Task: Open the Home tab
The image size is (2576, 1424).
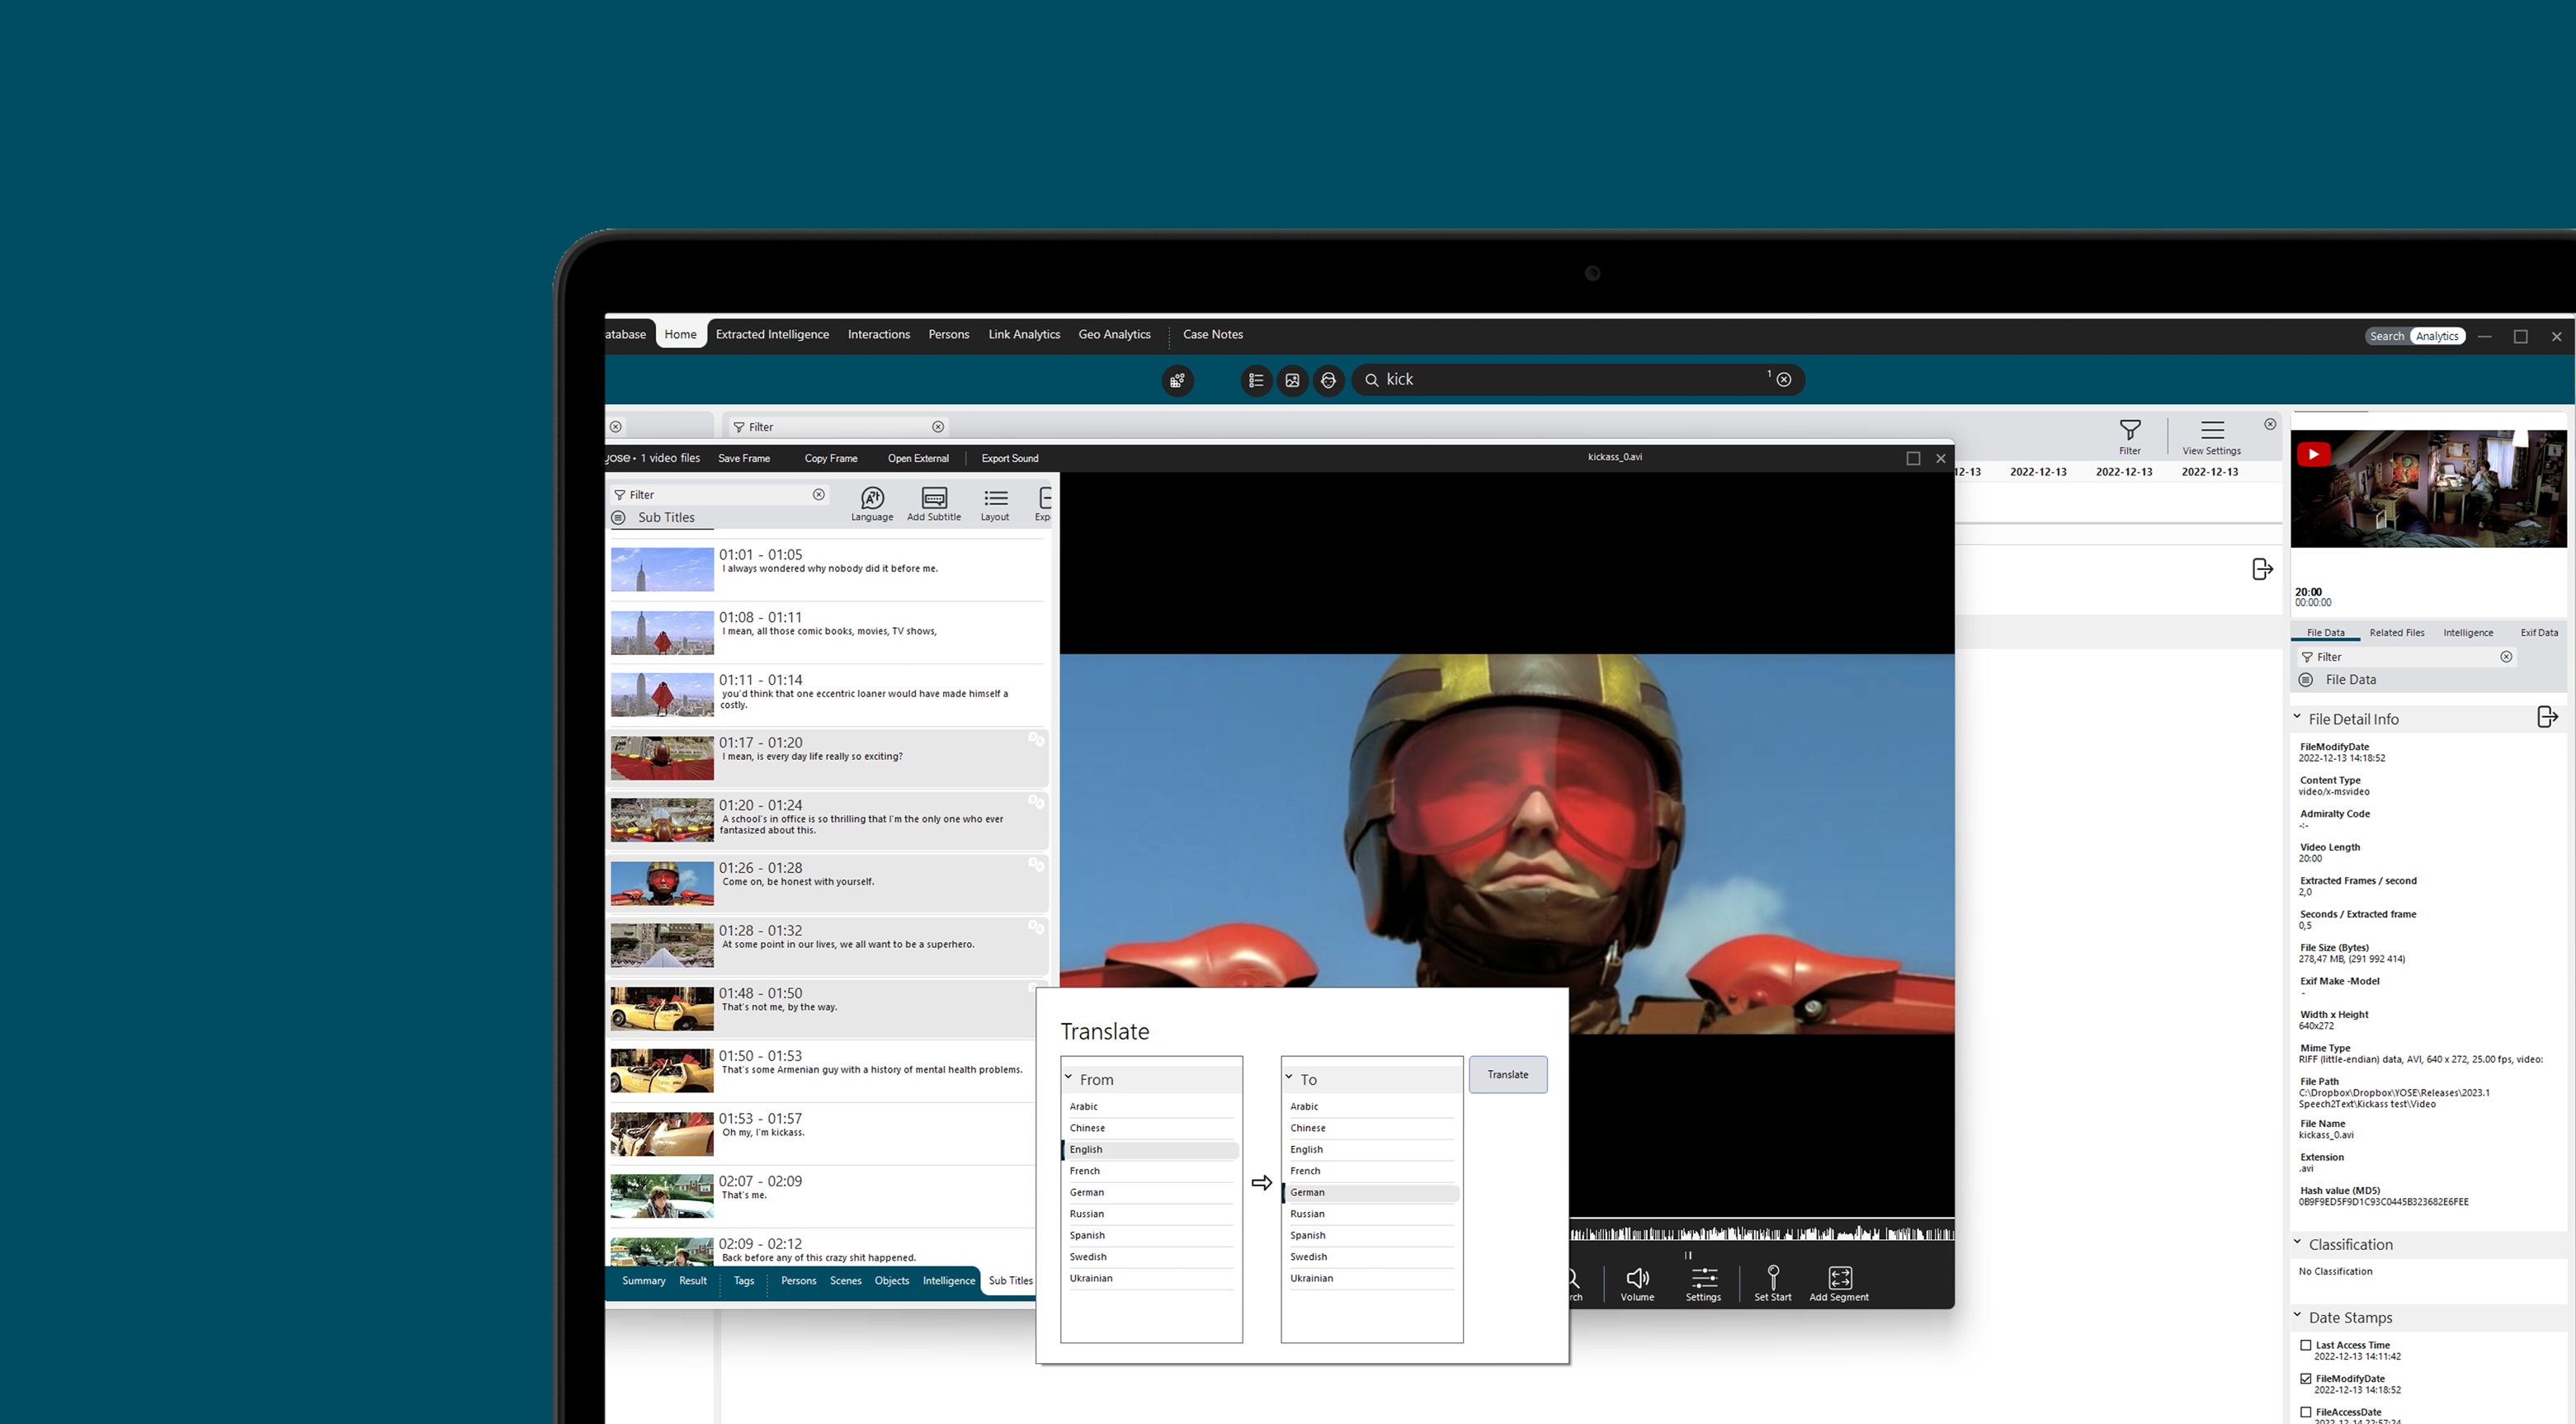Action: tap(680, 334)
